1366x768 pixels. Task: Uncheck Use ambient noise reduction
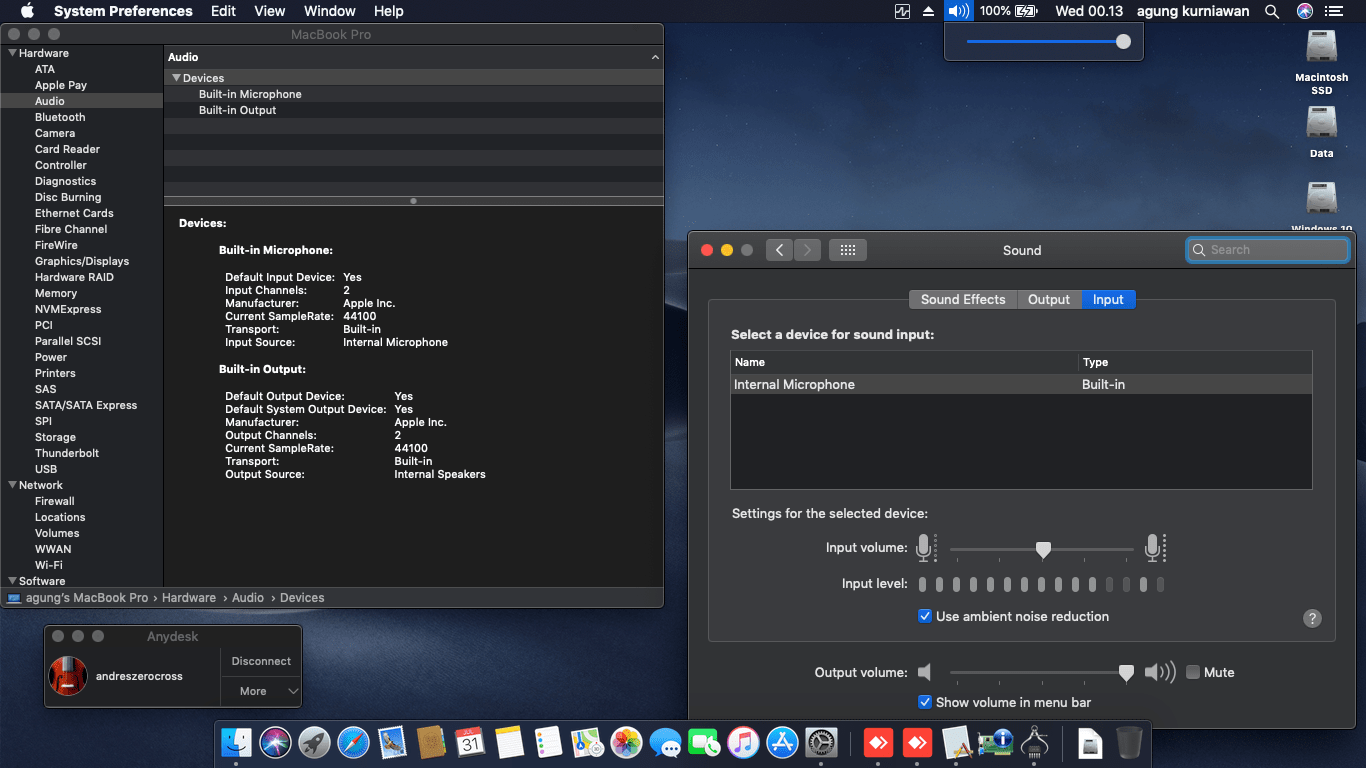coord(925,616)
